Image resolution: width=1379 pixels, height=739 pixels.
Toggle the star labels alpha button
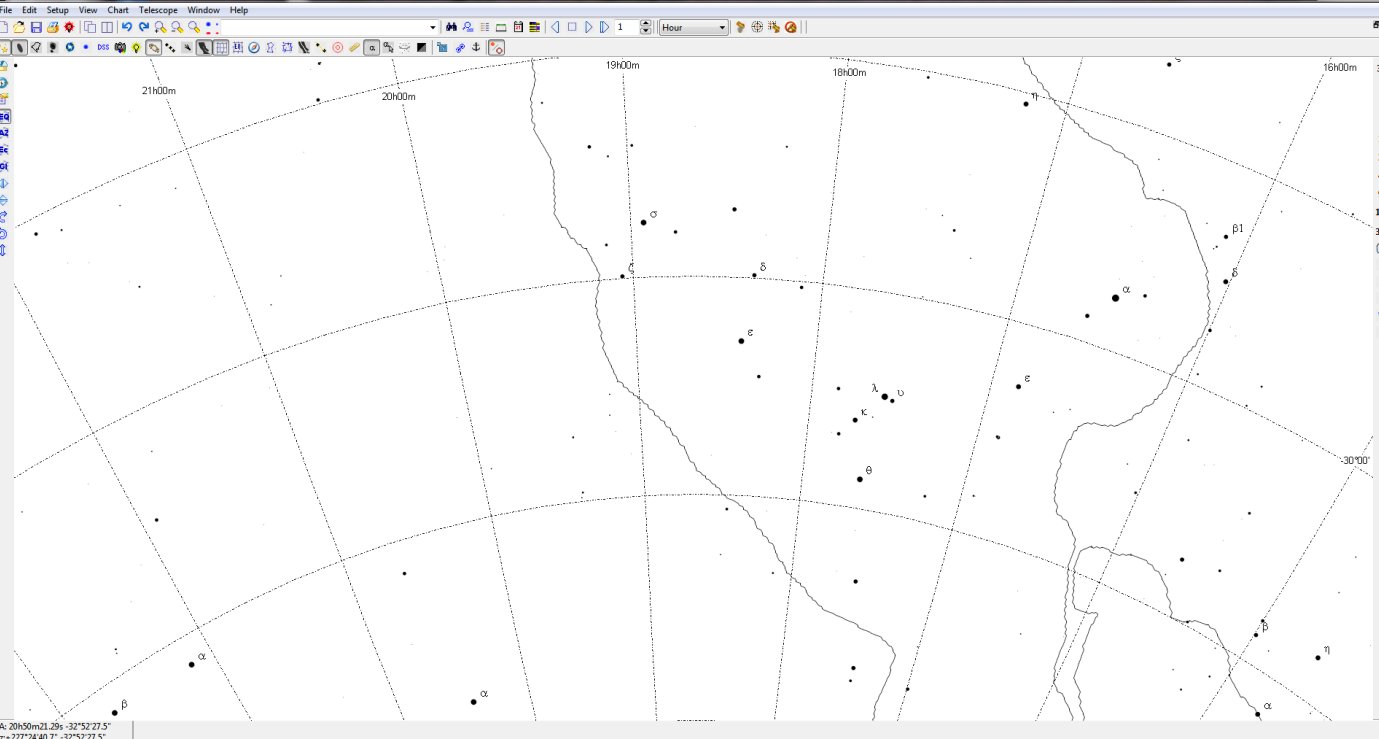click(x=372, y=47)
